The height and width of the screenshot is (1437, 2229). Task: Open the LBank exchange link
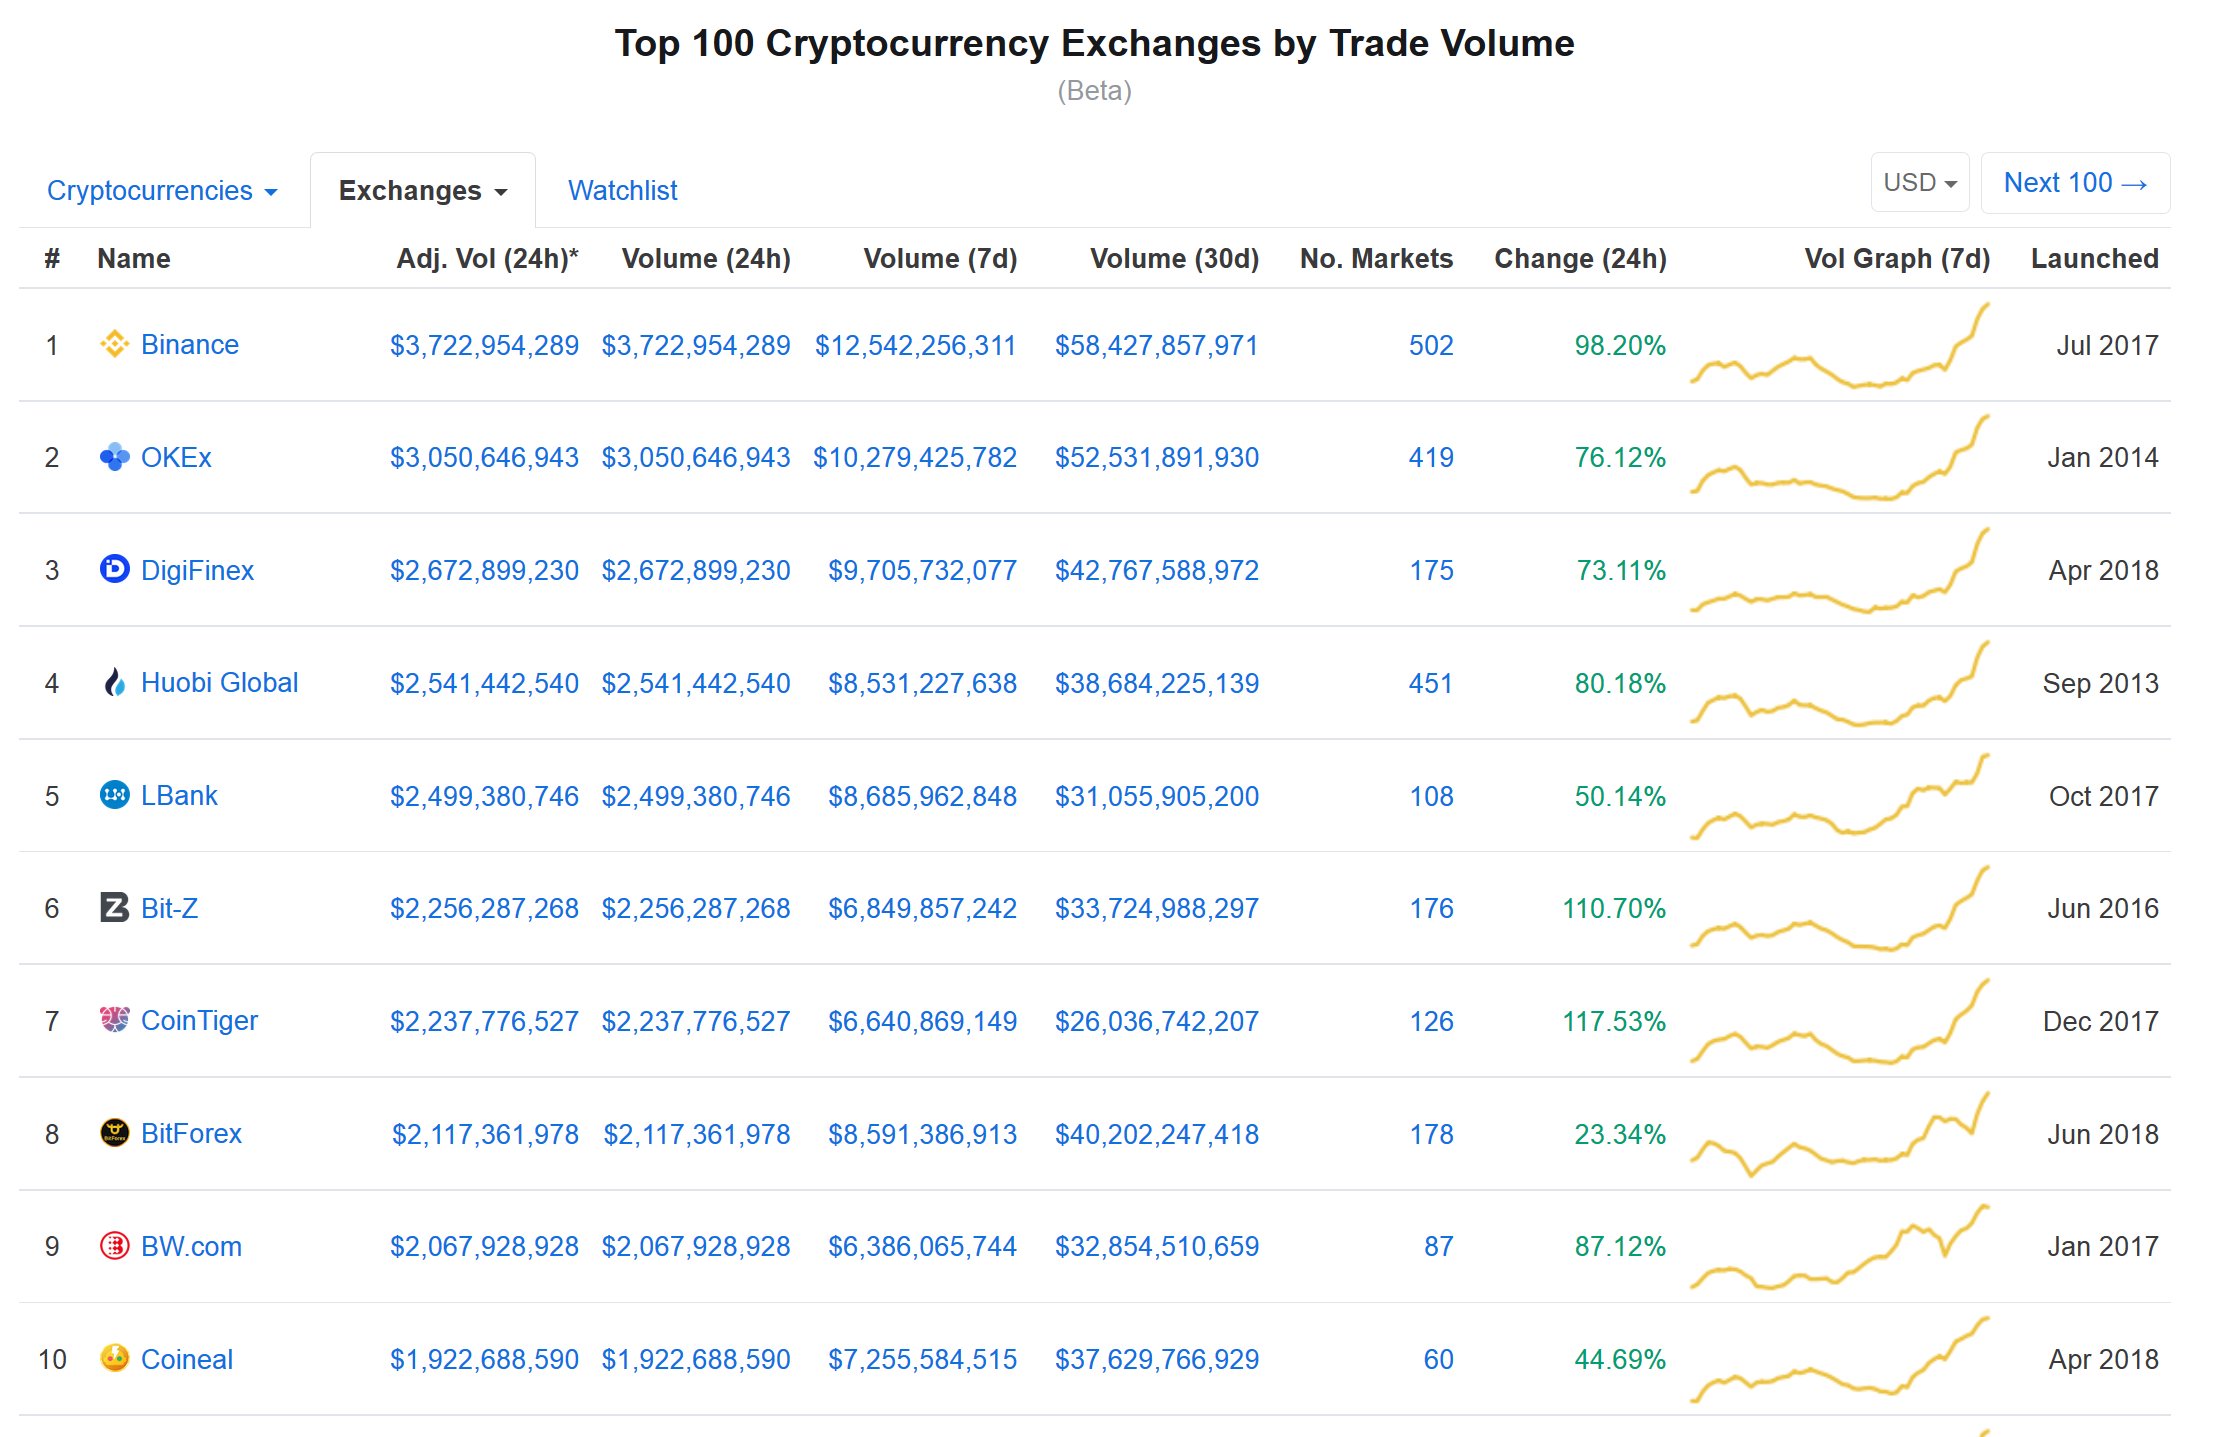coord(179,795)
